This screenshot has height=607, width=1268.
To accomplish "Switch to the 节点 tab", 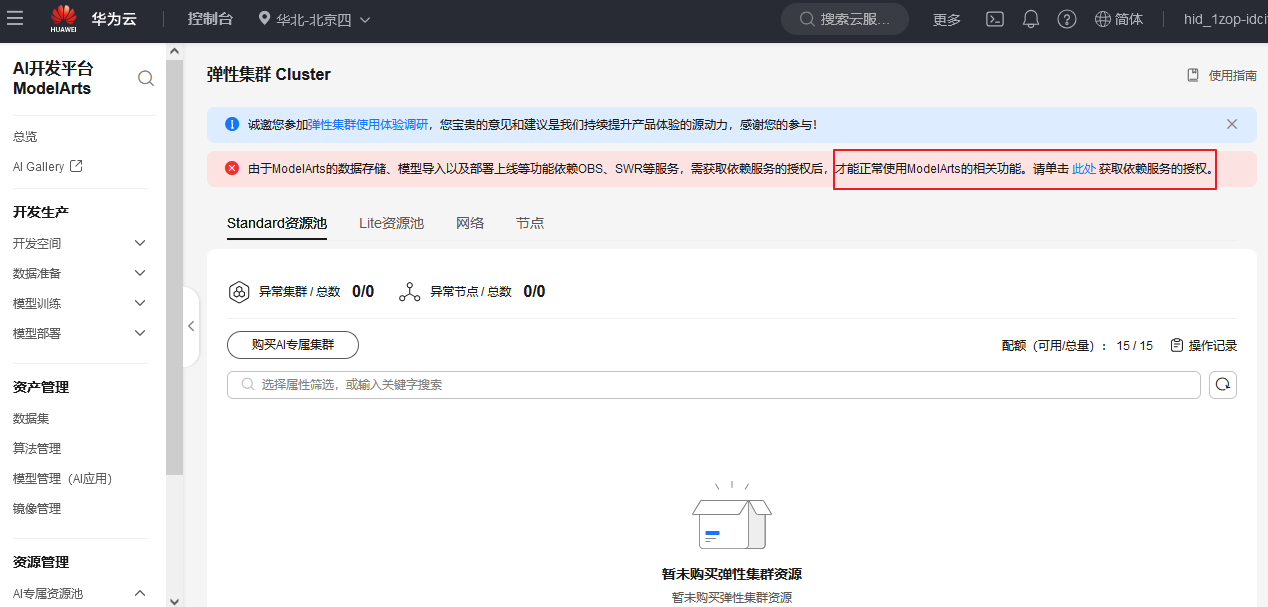I will click(530, 223).
